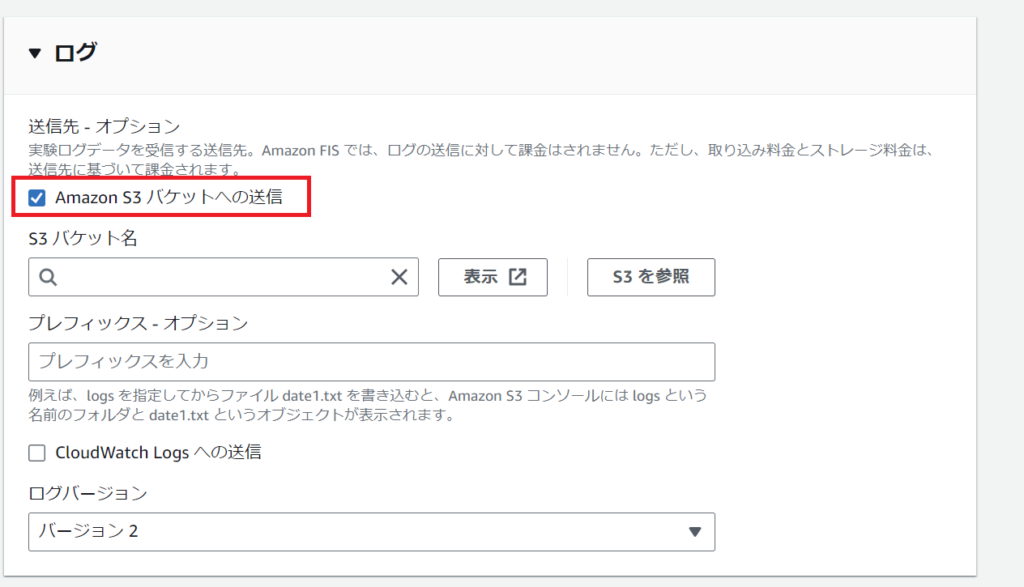Click the 表示 button
1024x587 pixels.
coord(493,277)
